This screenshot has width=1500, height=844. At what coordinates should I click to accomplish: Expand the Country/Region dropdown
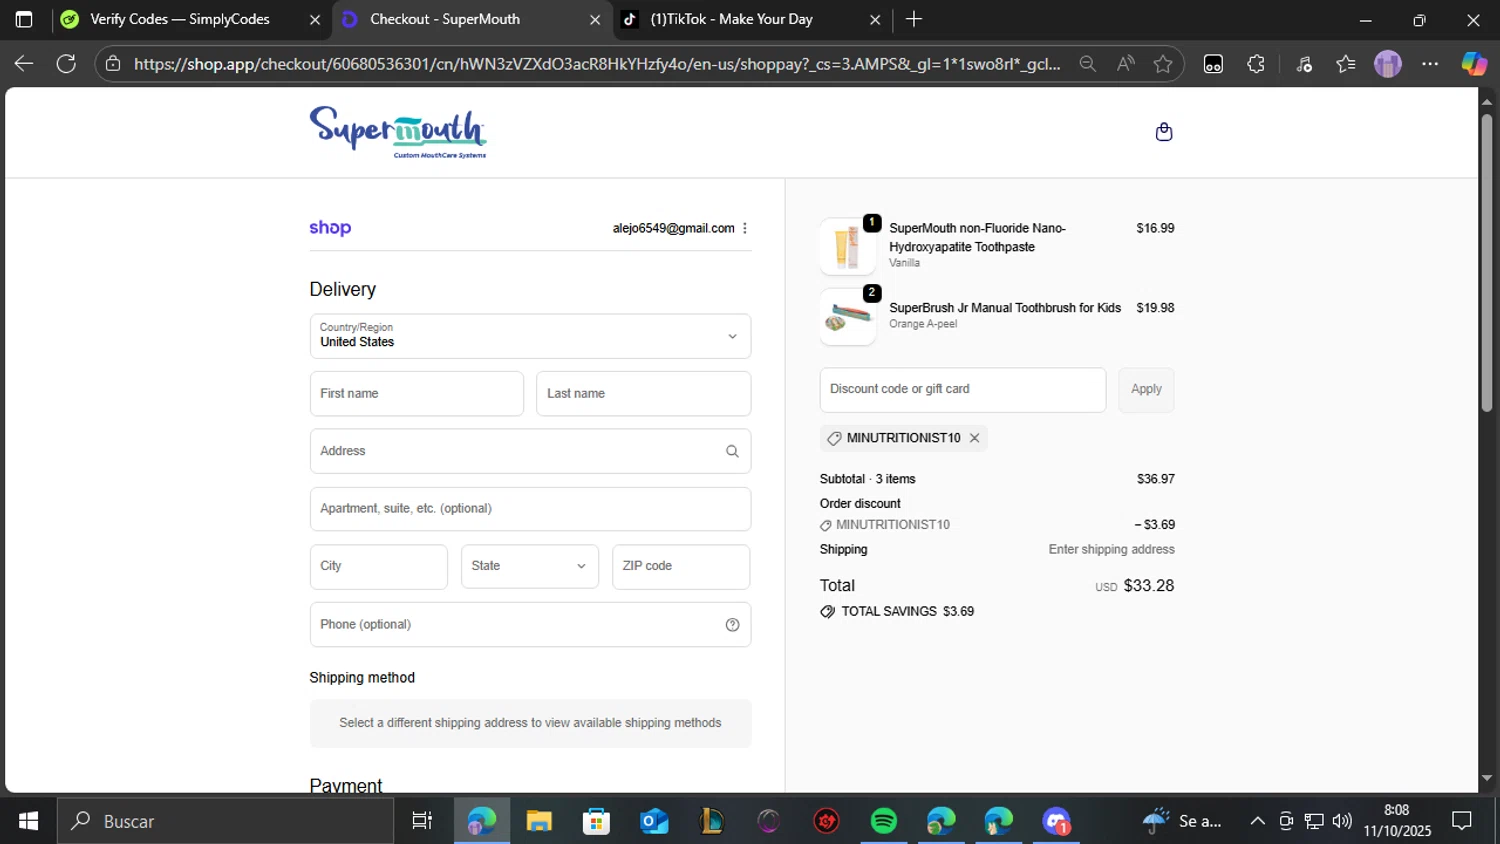pyautogui.click(x=530, y=336)
